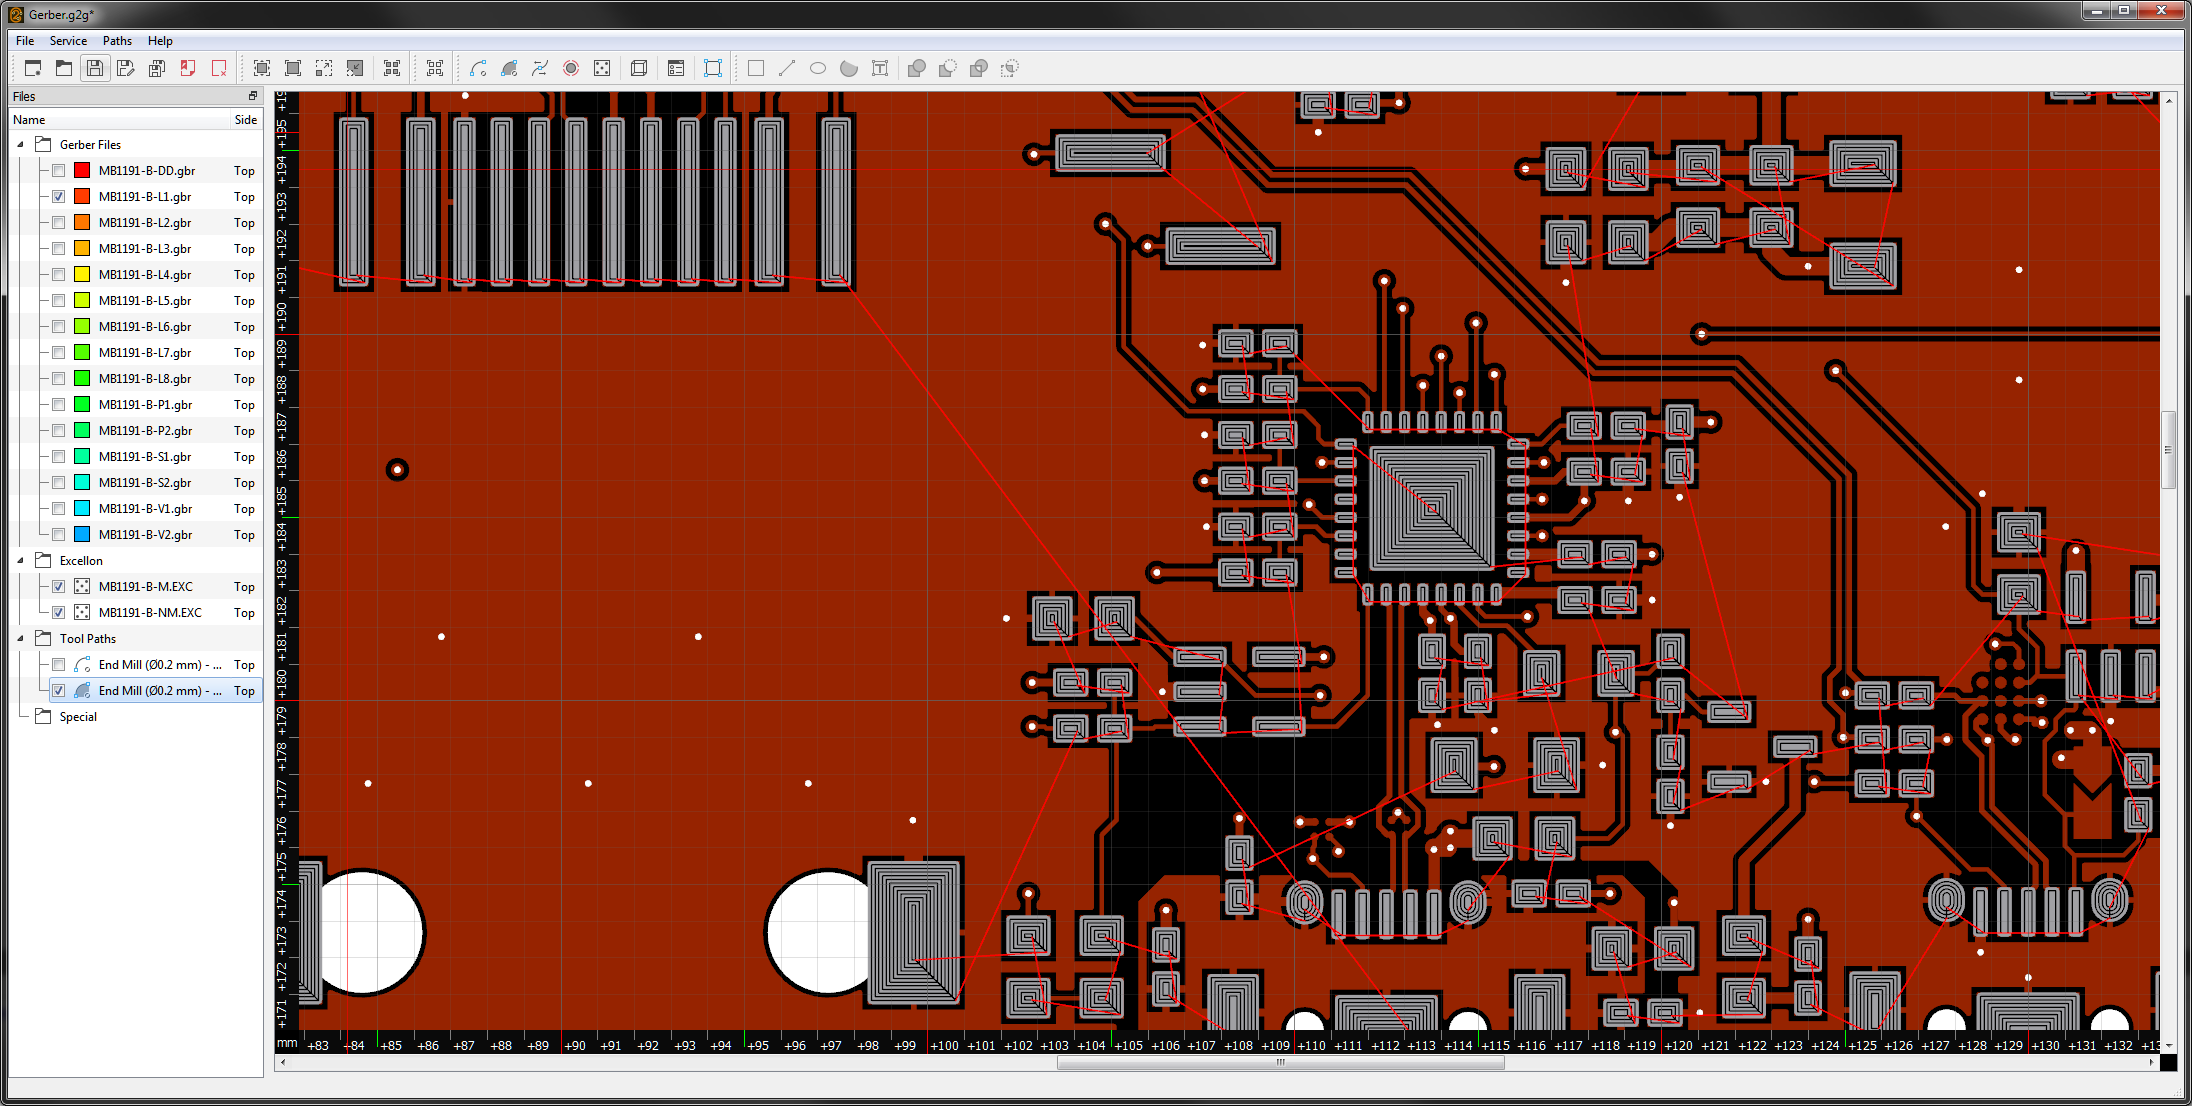
Task: Select the rectangle shape tool
Action: point(756,68)
